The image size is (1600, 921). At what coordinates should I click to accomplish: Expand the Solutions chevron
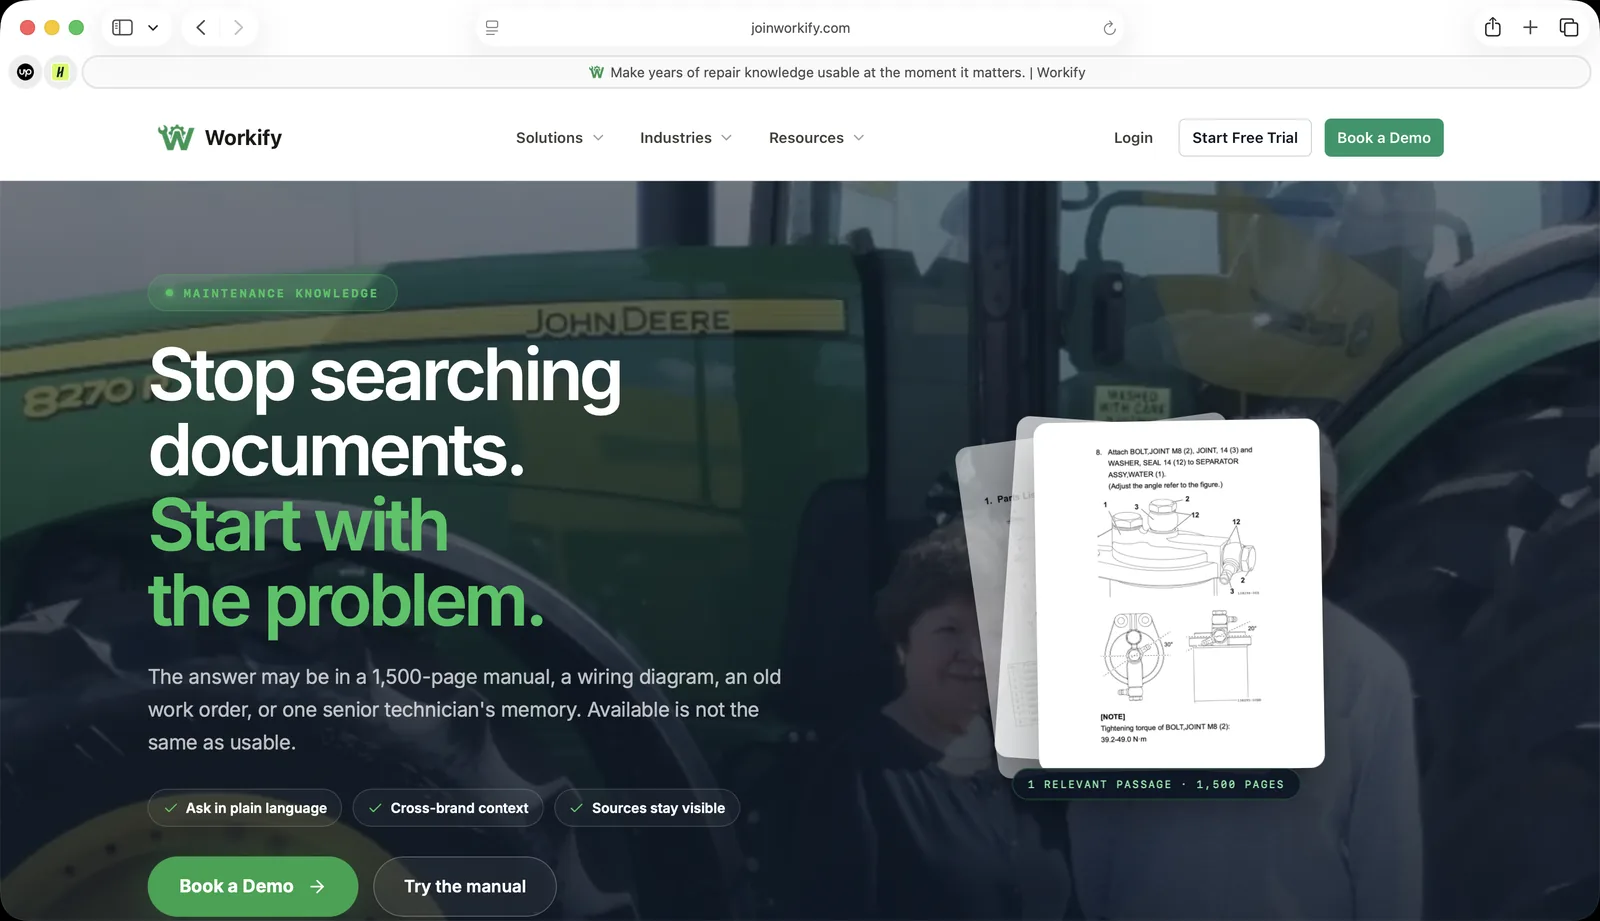(598, 138)
